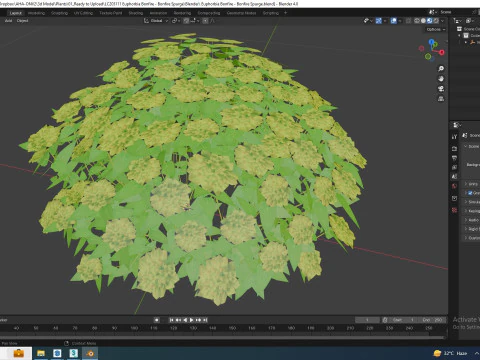Click the blue Z axis gizmo ball
The image size is (480, 360).
click(431, 42)
